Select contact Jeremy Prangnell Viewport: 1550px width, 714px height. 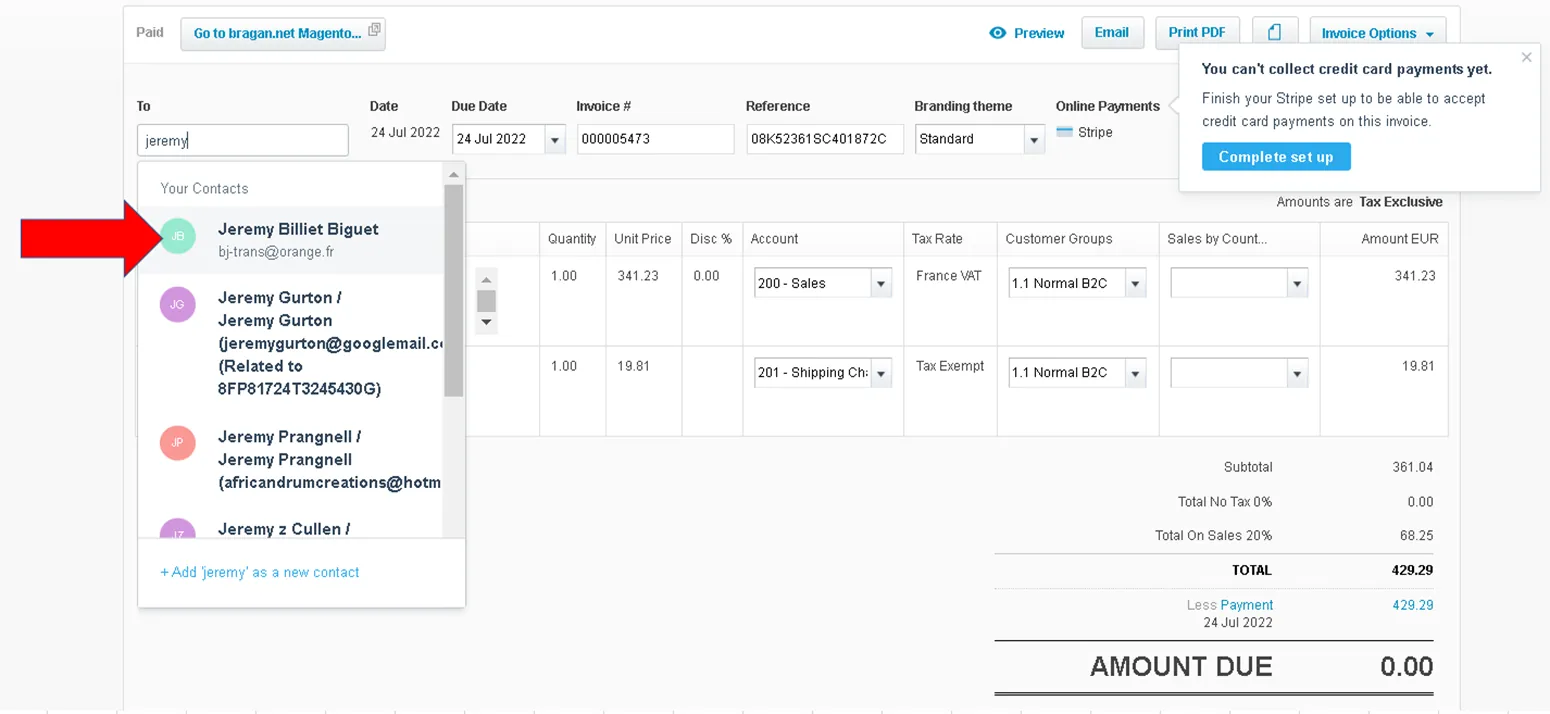pos(291,459)
